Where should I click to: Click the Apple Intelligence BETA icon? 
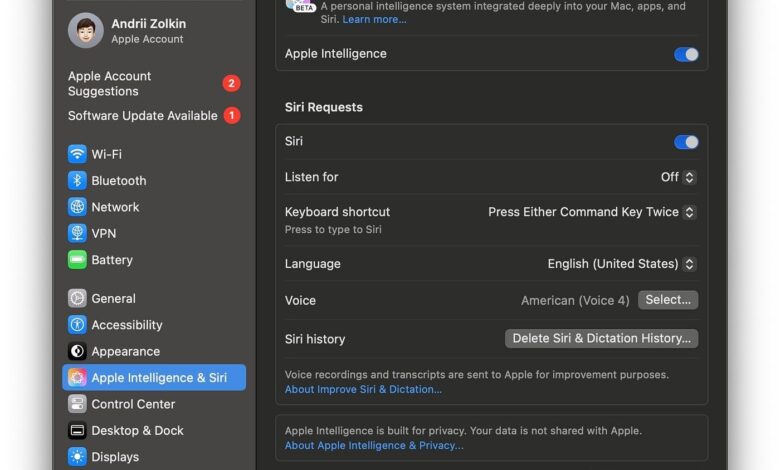pos(300,5)
